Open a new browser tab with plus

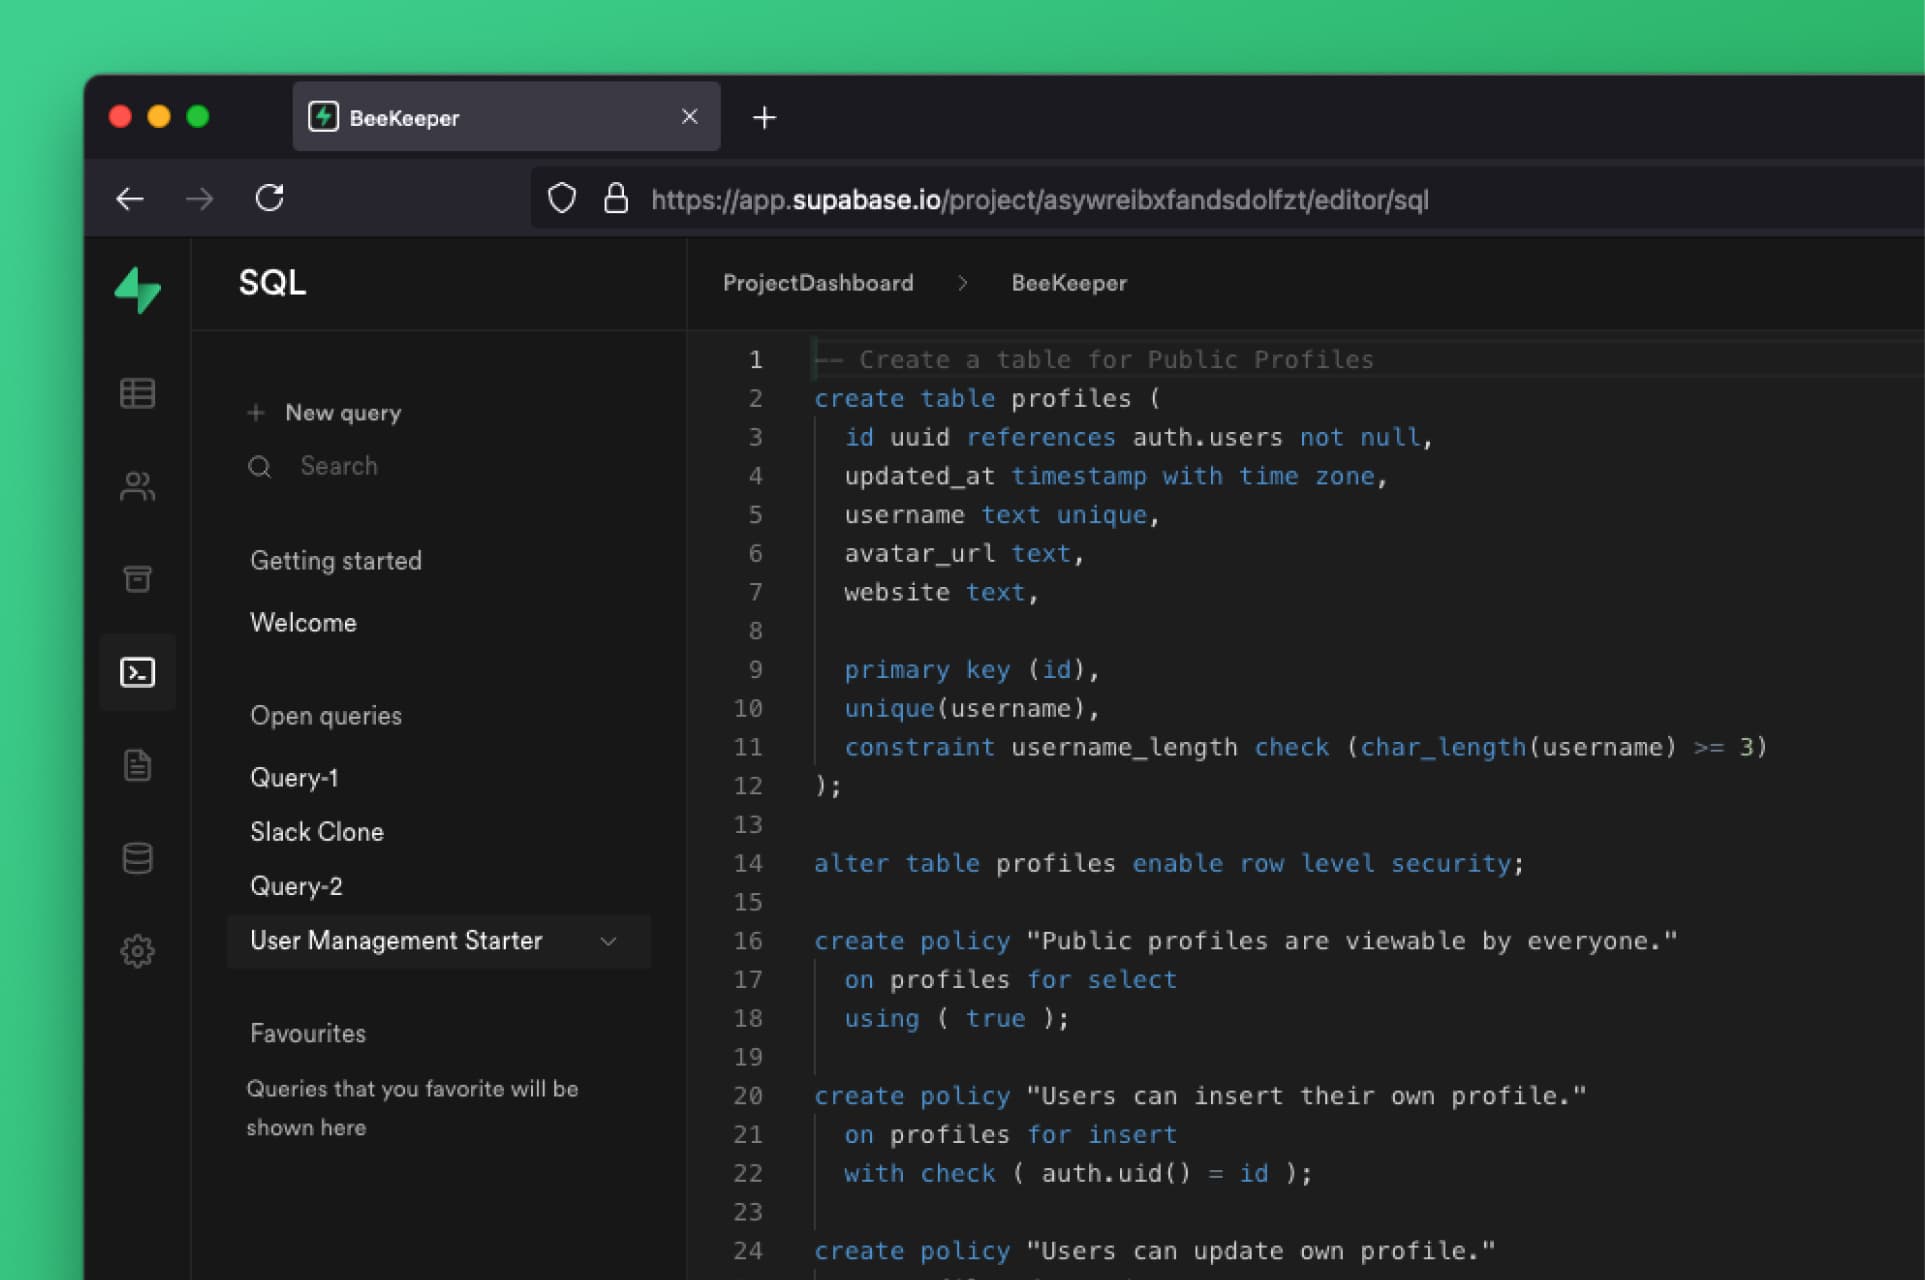(764, 117)
